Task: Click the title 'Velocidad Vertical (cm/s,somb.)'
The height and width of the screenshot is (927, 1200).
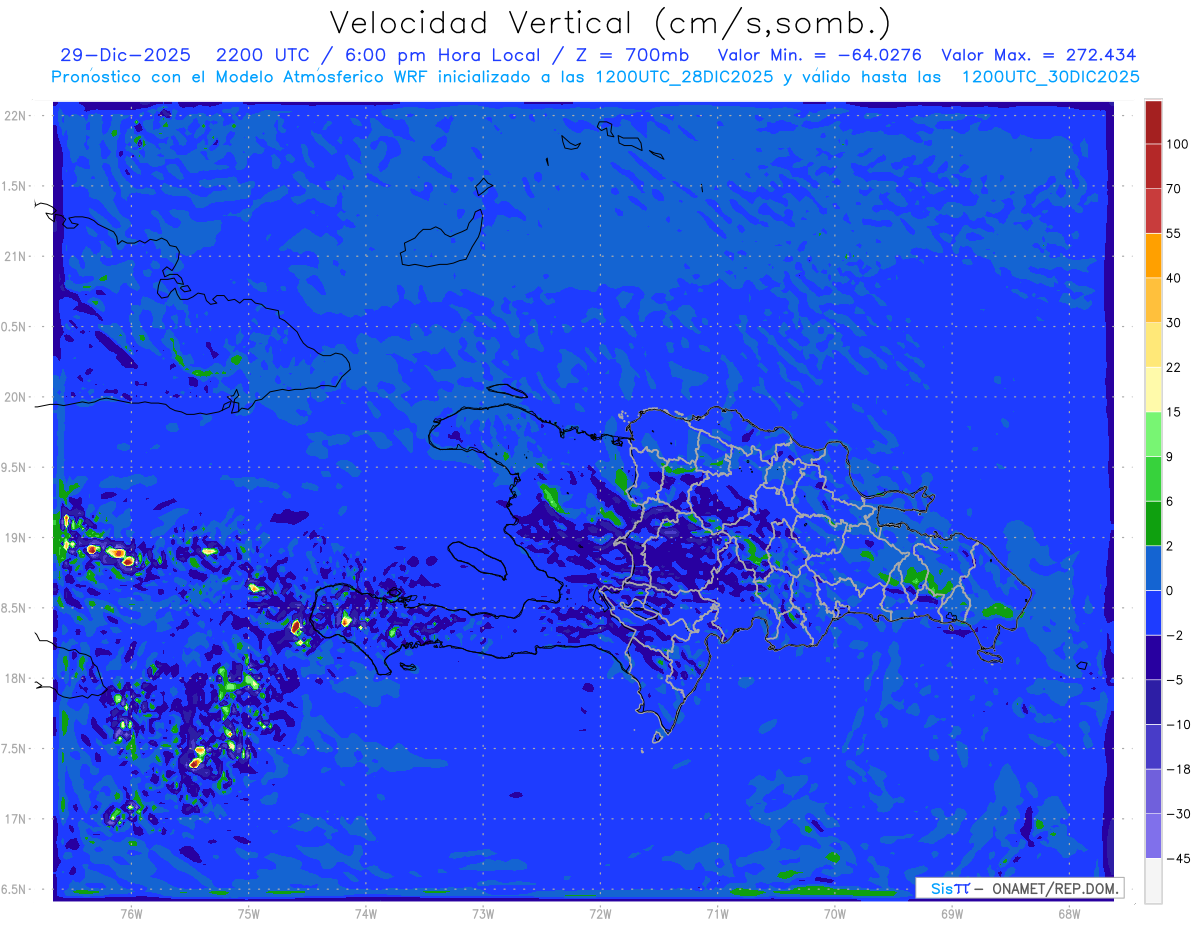Action: coord(610,23)
